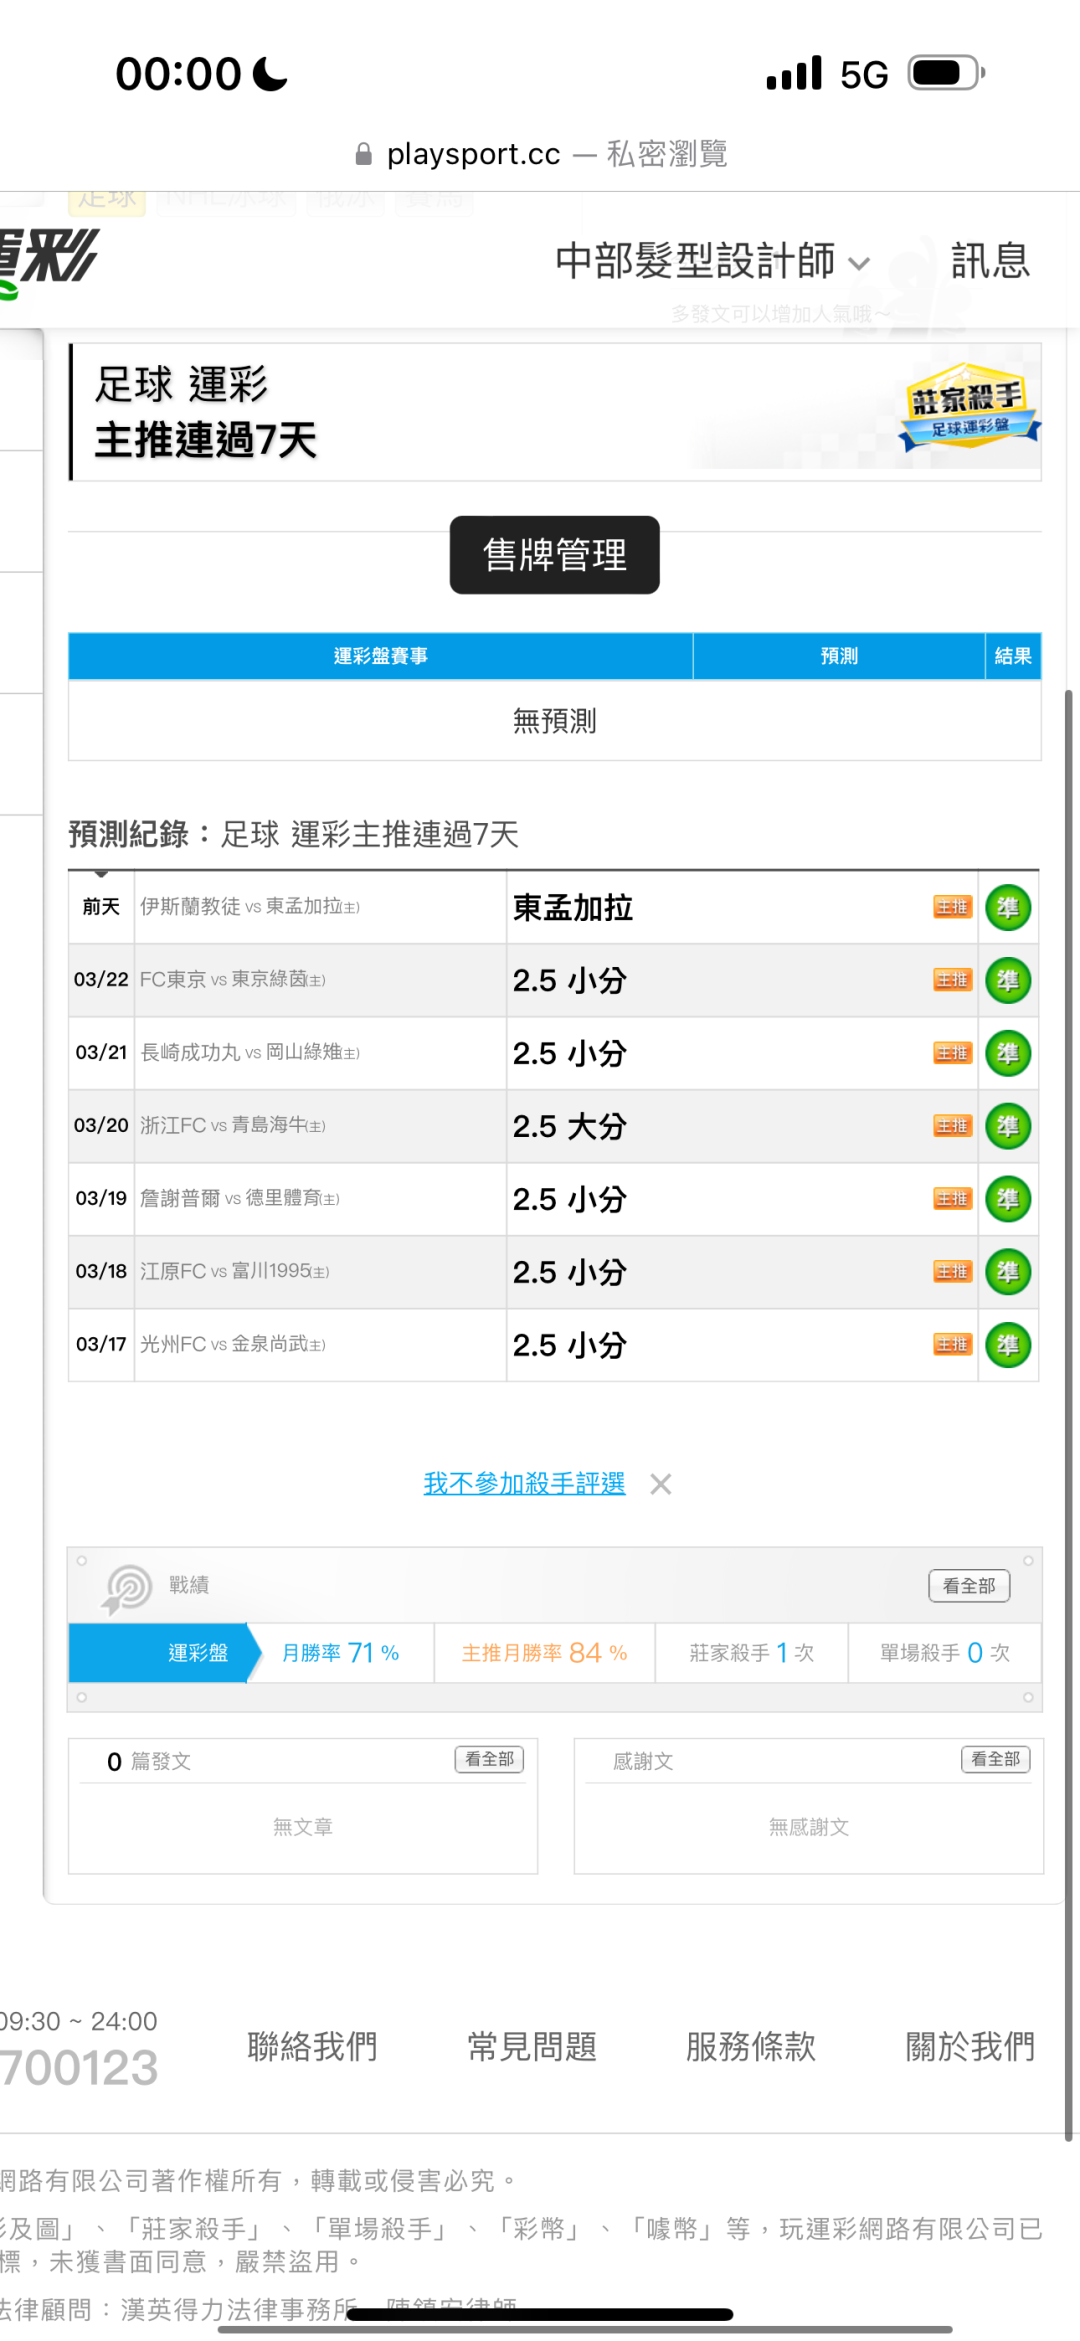Open 常見問題 footer link
Viewport: 1080px width, 2341px height.
point(531,2047)
